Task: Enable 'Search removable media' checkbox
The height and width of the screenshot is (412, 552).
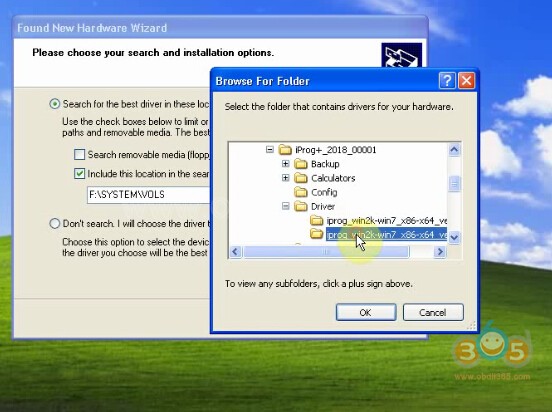Action: point(80,154)
